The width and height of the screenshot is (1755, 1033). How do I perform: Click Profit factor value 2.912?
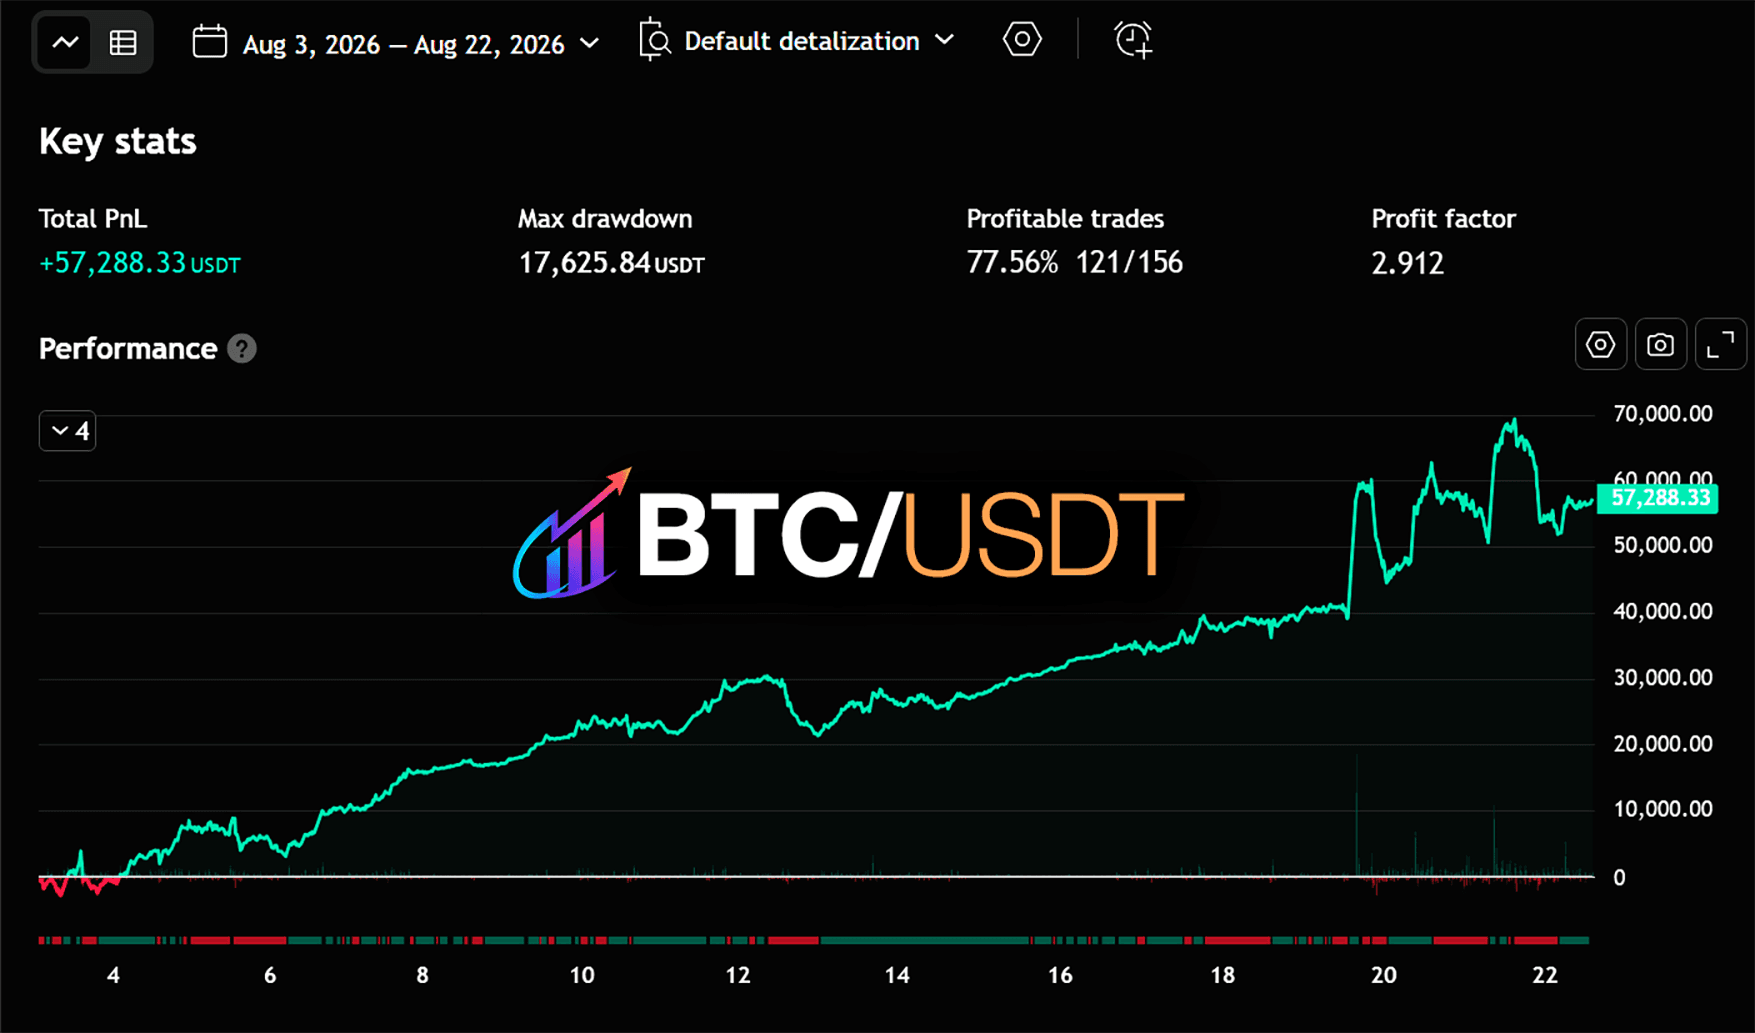tap(1407, 264)
